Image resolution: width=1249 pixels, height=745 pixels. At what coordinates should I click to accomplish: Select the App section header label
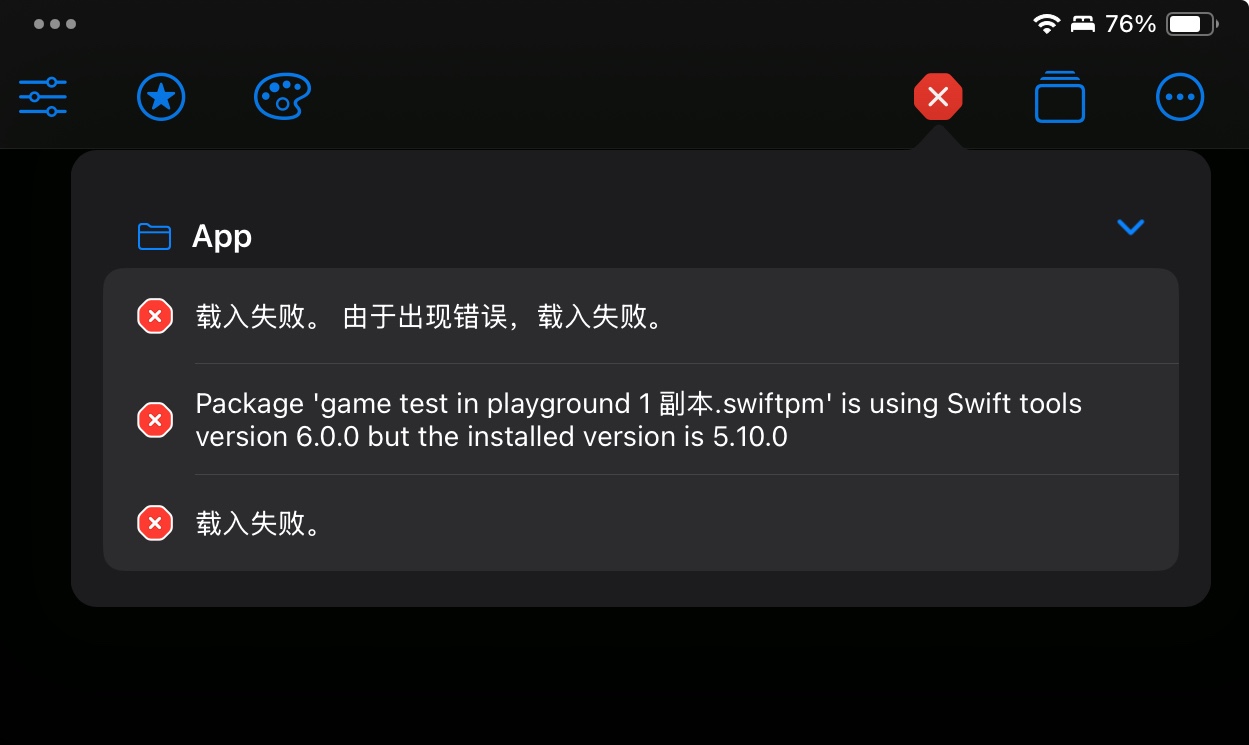pyautogui.click(x=222, y=236)
